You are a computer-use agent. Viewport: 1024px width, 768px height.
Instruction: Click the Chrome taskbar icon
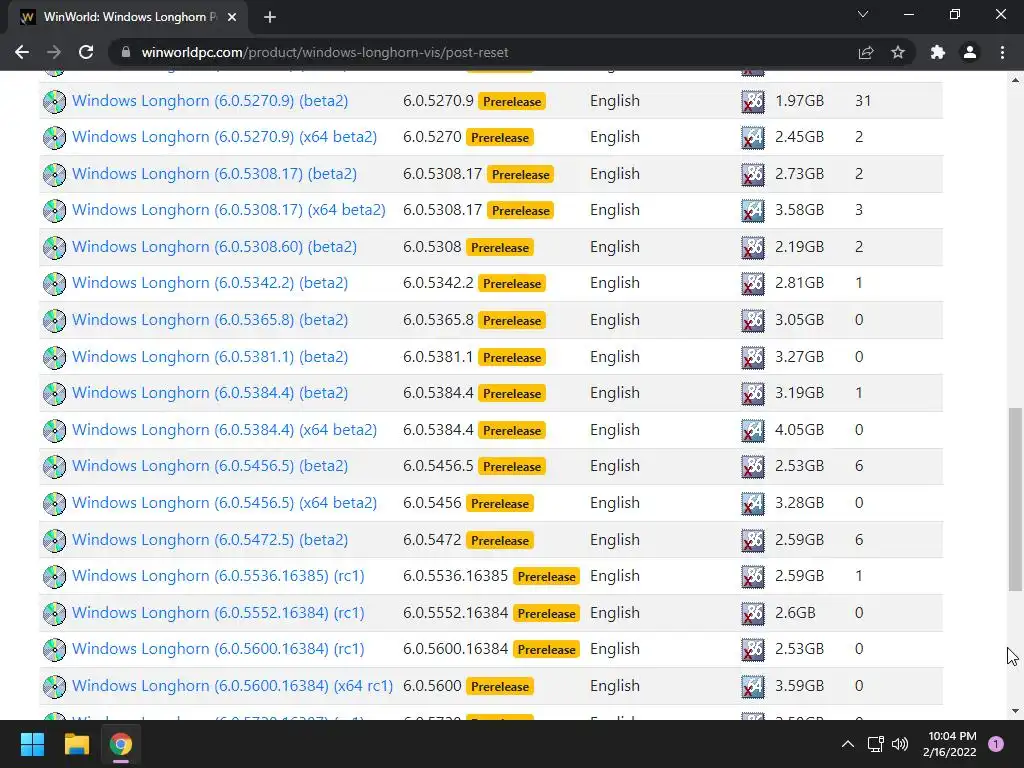point(121,744)
